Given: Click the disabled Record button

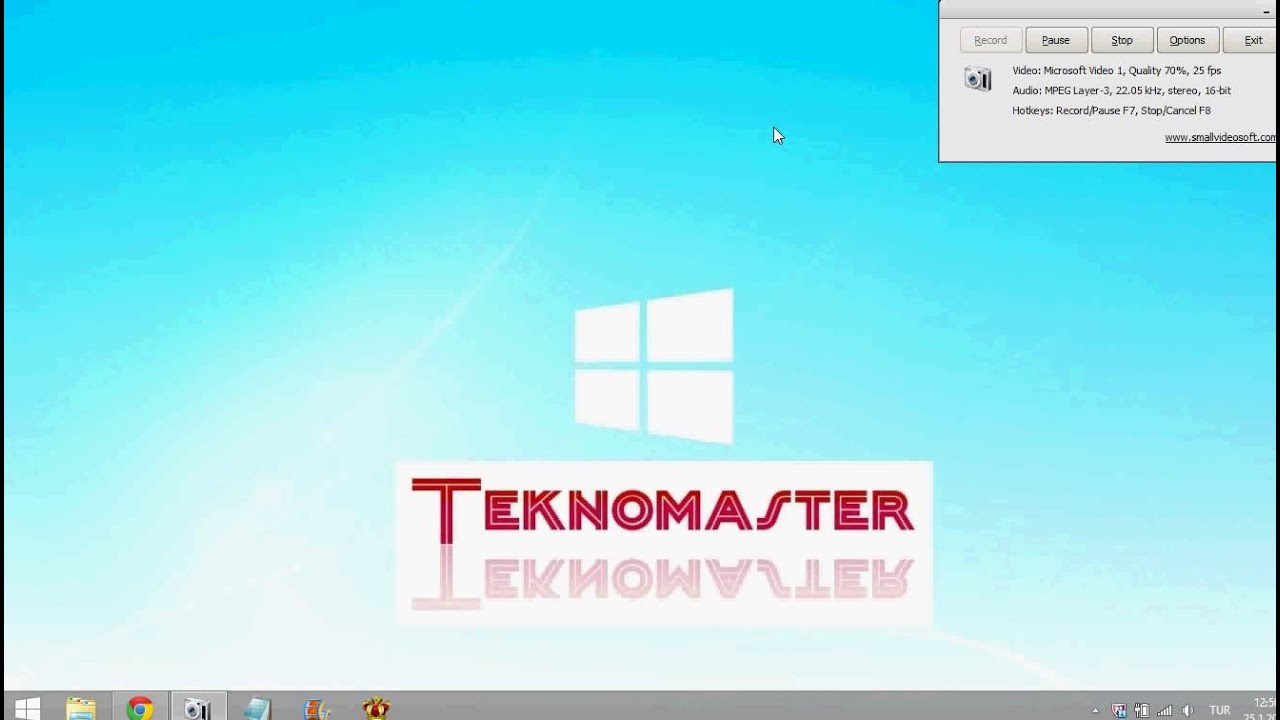Looking at the screenshot, I should tap(991, 40).
